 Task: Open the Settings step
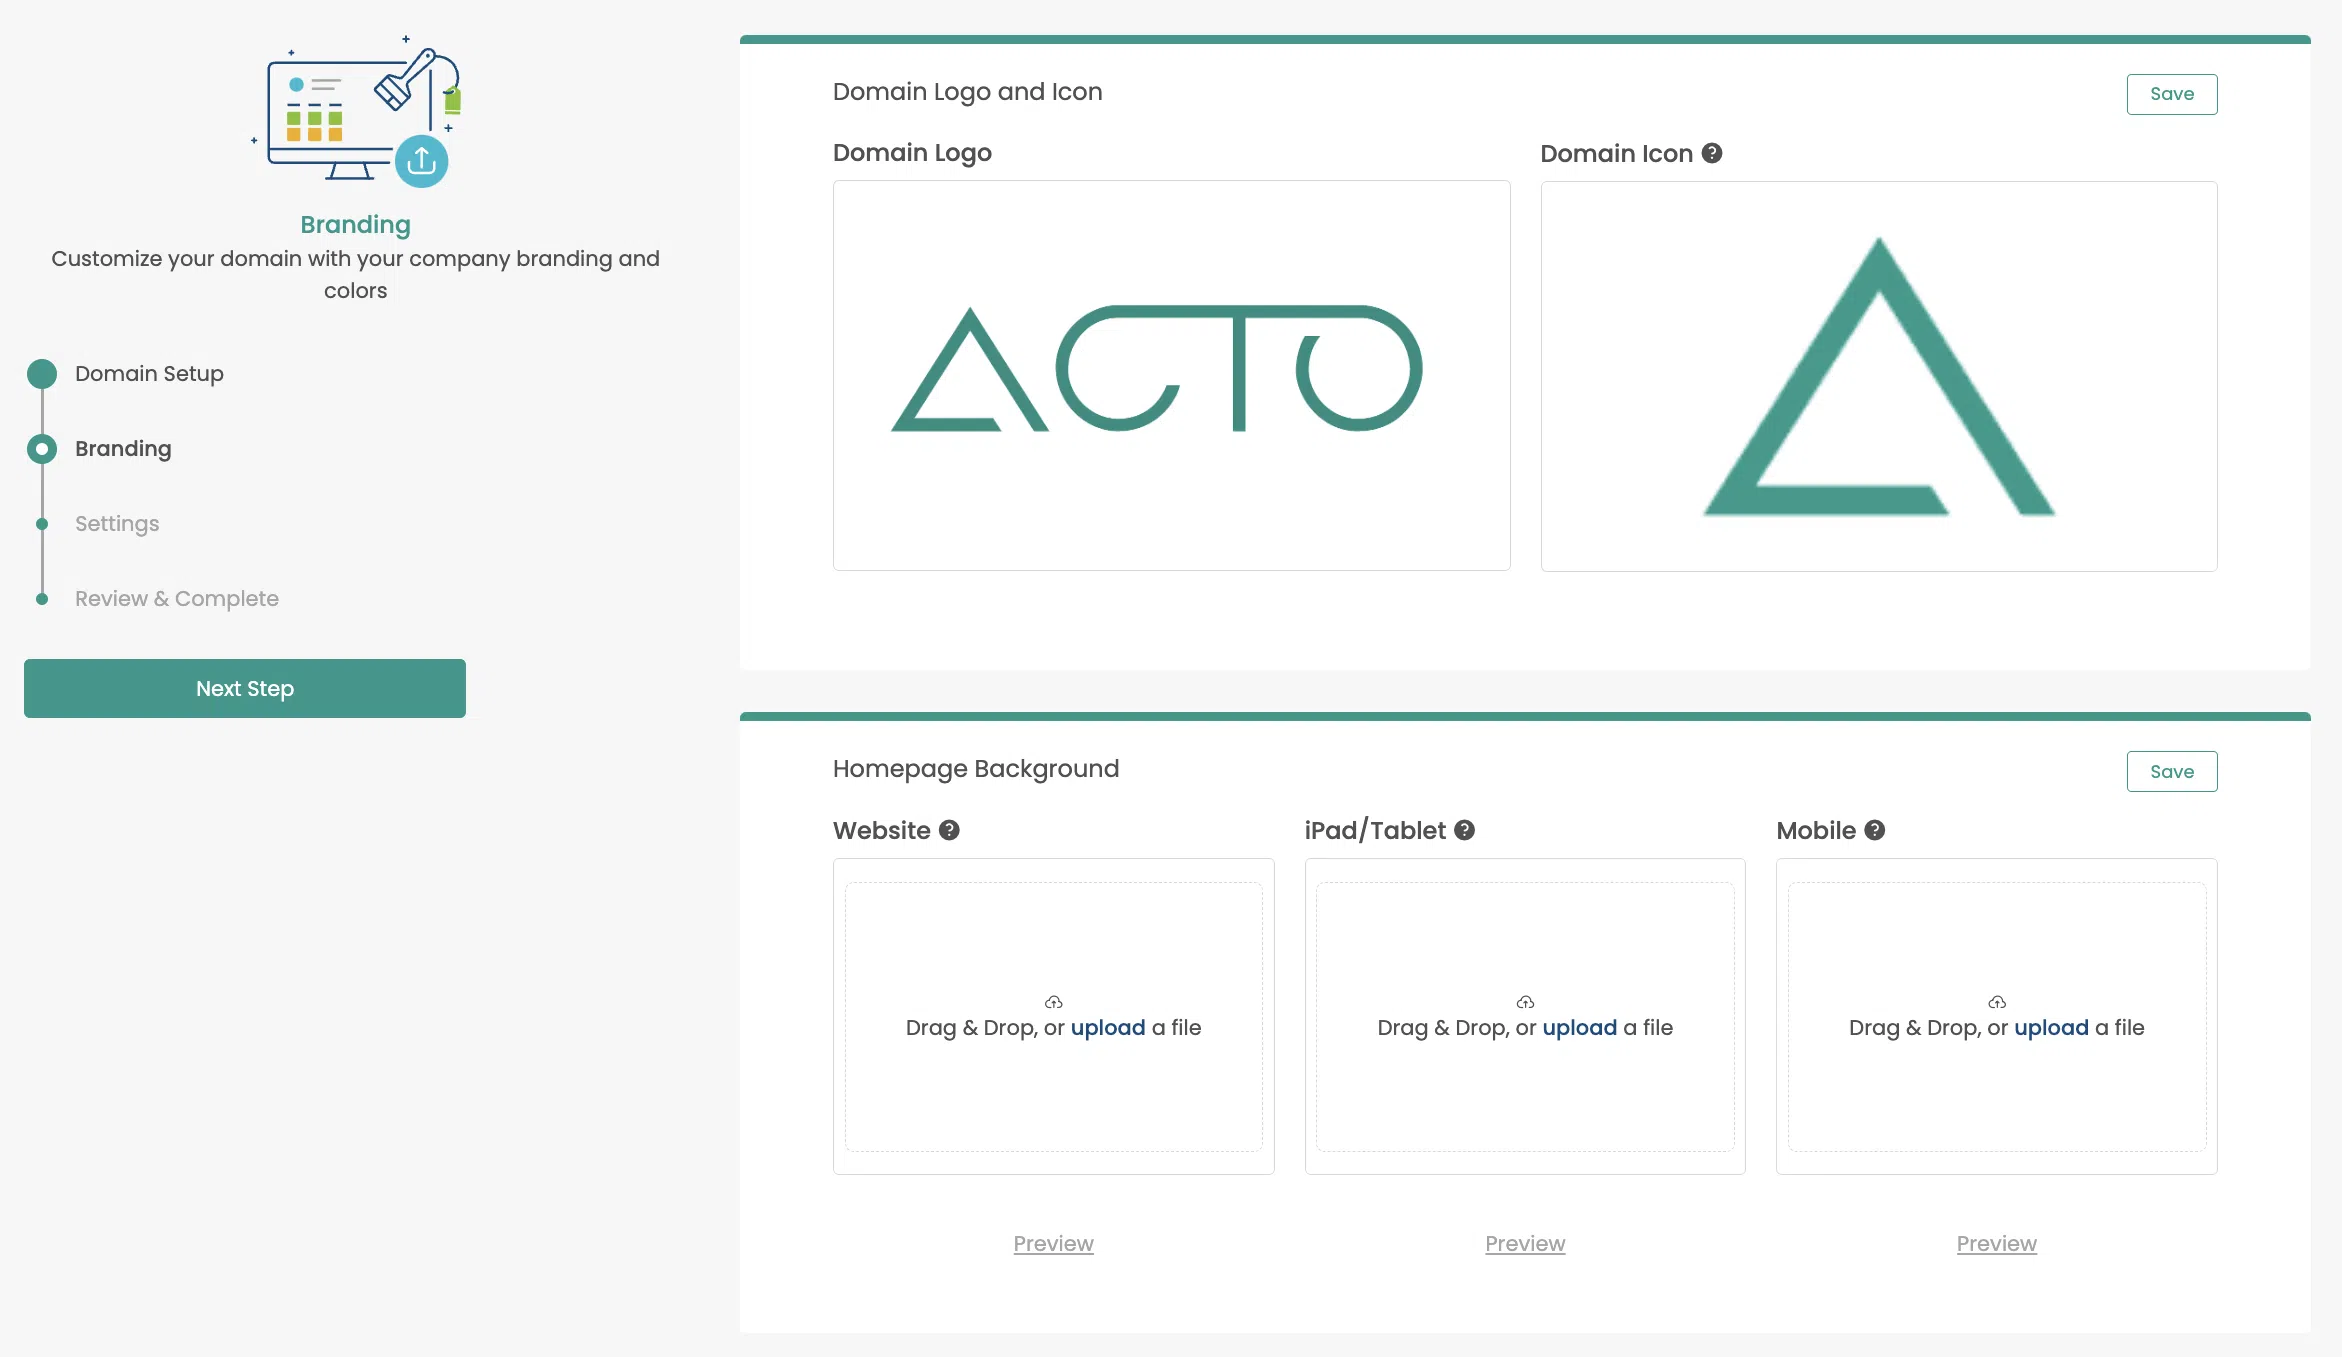(x=117, y=523)
